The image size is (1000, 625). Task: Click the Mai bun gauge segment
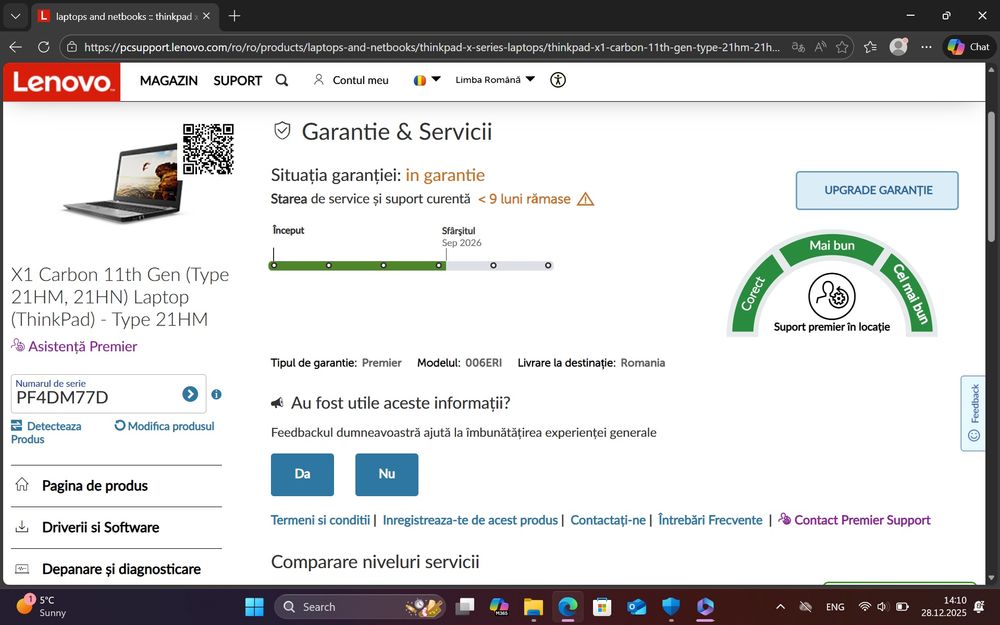pyautogui.click(x=832, y=246)
